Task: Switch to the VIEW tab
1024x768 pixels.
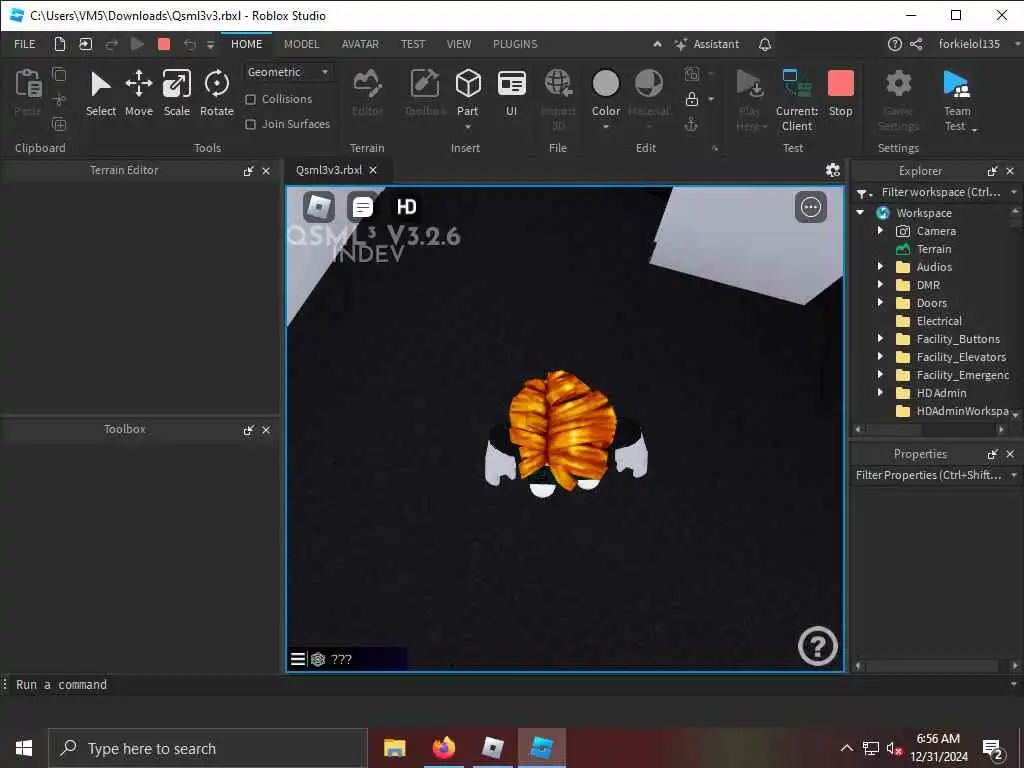Action: coord(458,44)
